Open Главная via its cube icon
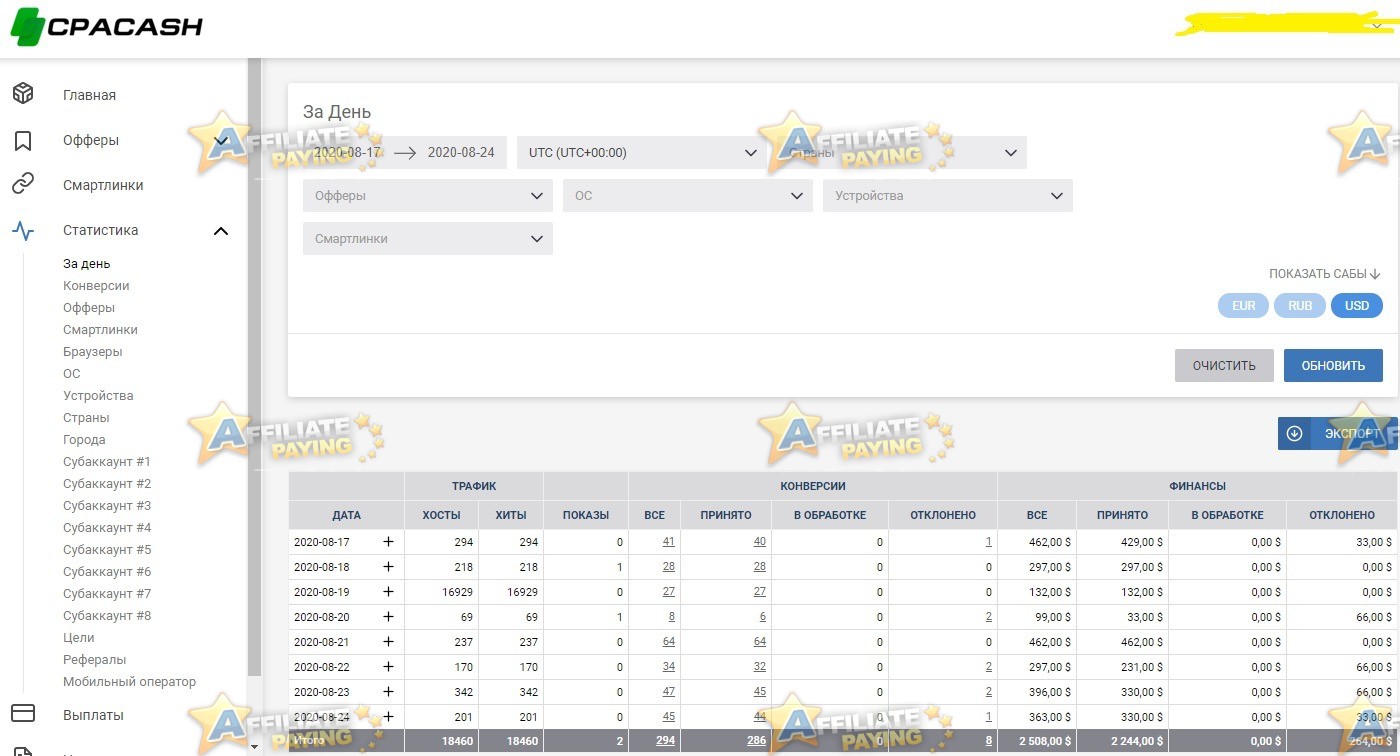The height and width of the screenshot is (756, 1400). coord(23,94)
